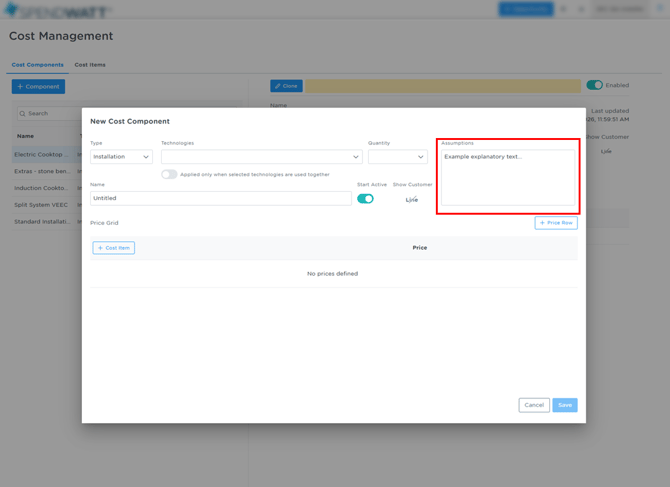Viewport: 670px width, 487px height.
Task: Click the plus icon on Price Row button
Action: (542, 223)
